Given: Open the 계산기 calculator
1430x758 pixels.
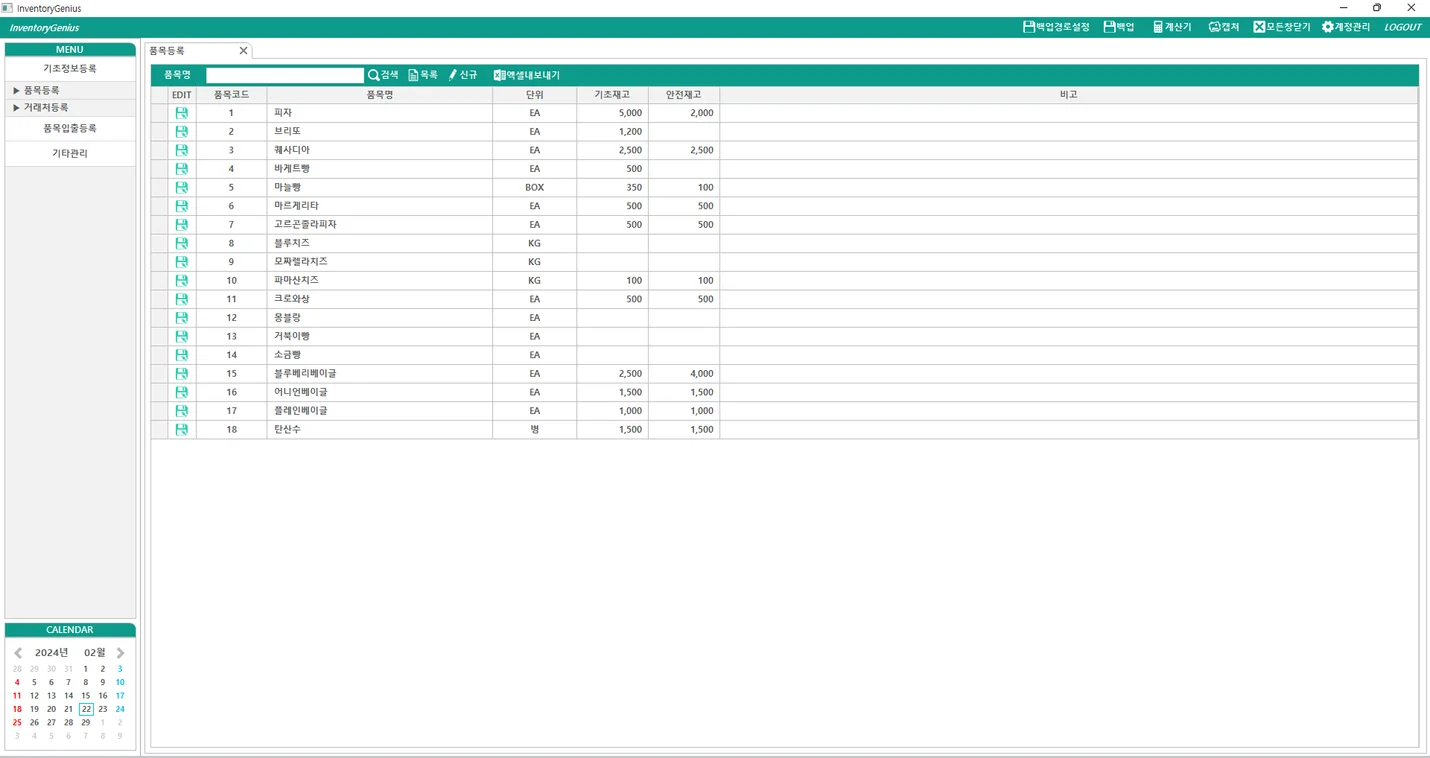Looking at the screenshot, I should pos(1172,27).
